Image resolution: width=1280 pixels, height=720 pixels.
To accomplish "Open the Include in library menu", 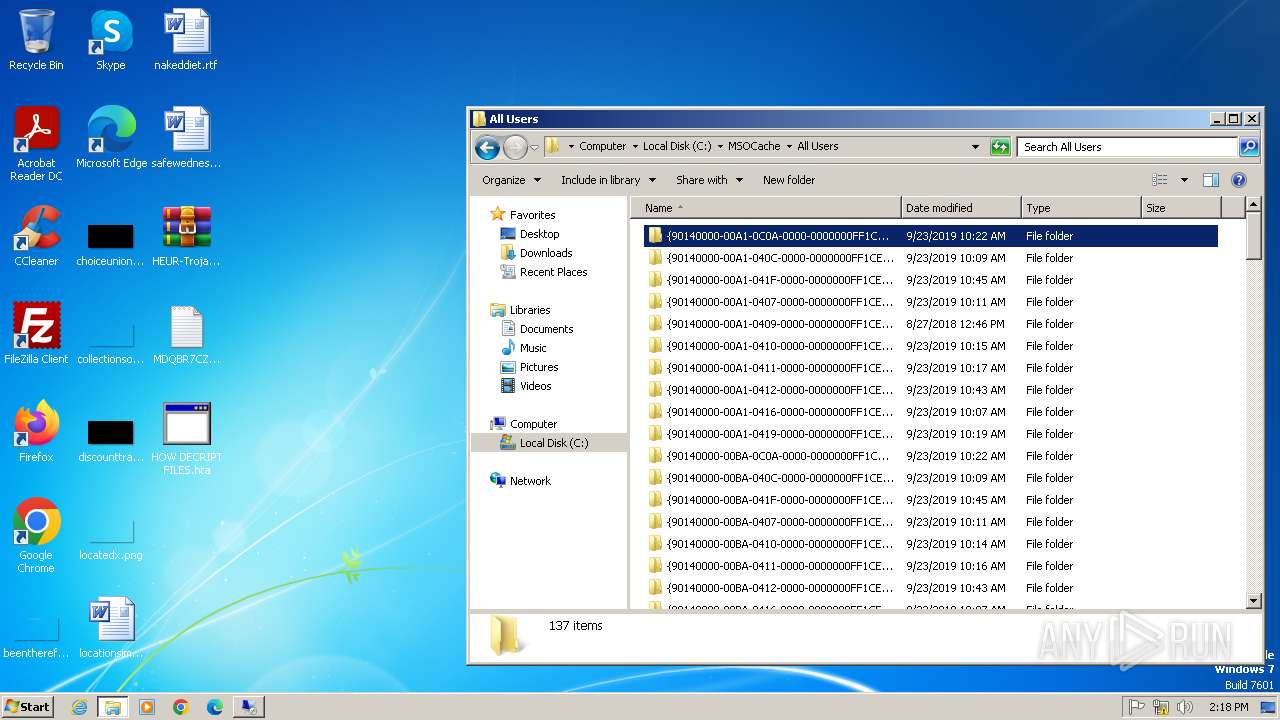I will tap(608, 180).
